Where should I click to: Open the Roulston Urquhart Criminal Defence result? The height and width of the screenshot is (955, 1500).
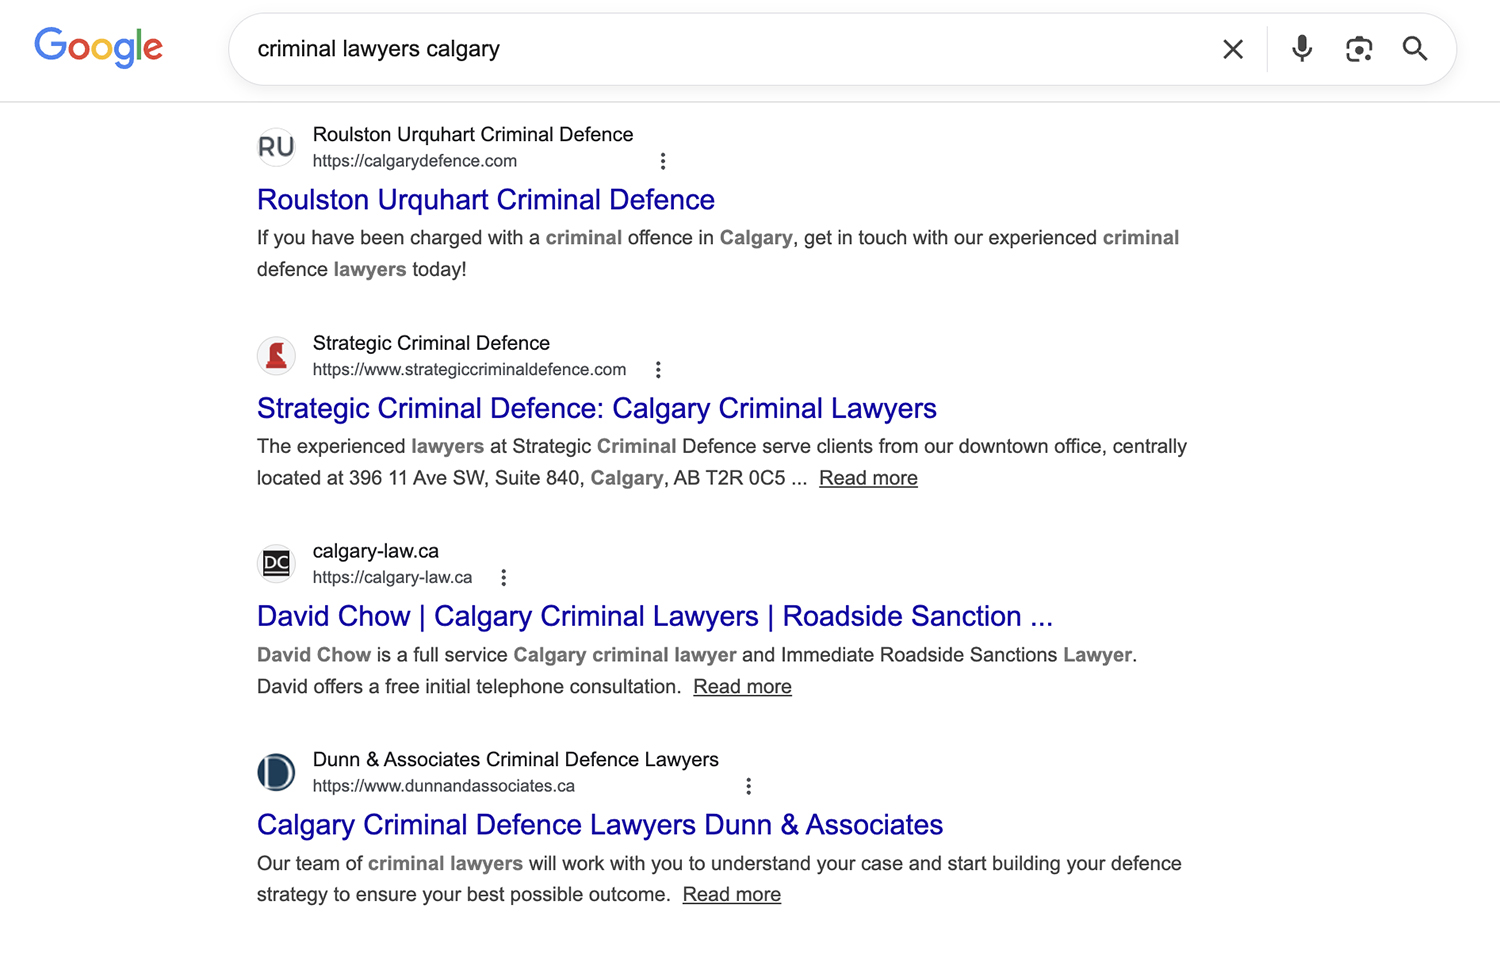(x=486, y=200)
